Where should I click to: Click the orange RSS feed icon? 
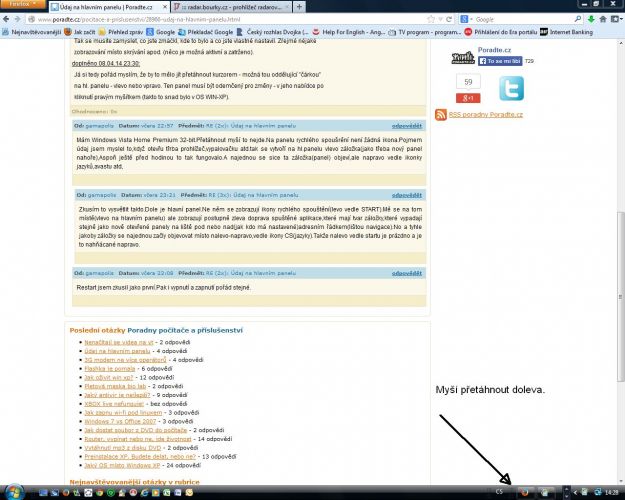pos(441,115)
